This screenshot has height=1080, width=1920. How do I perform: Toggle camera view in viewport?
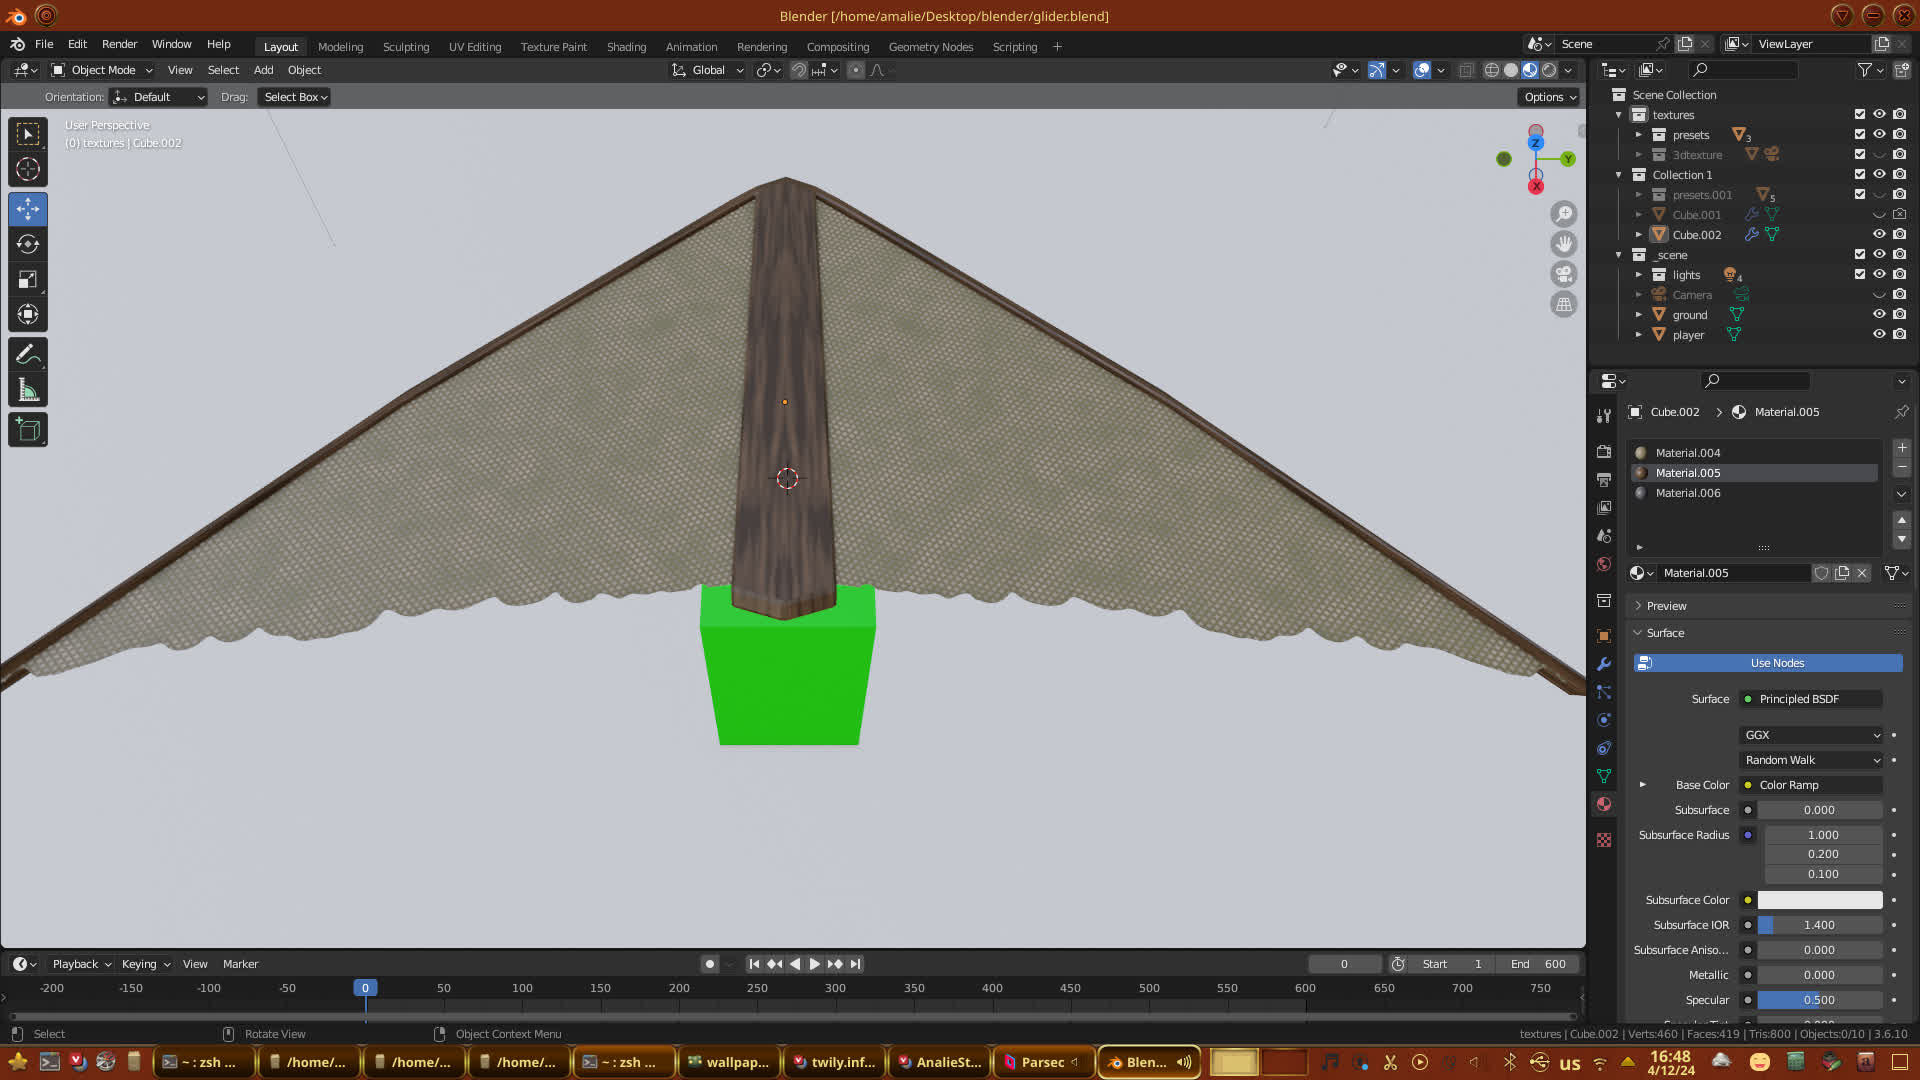pos(1564,274)
